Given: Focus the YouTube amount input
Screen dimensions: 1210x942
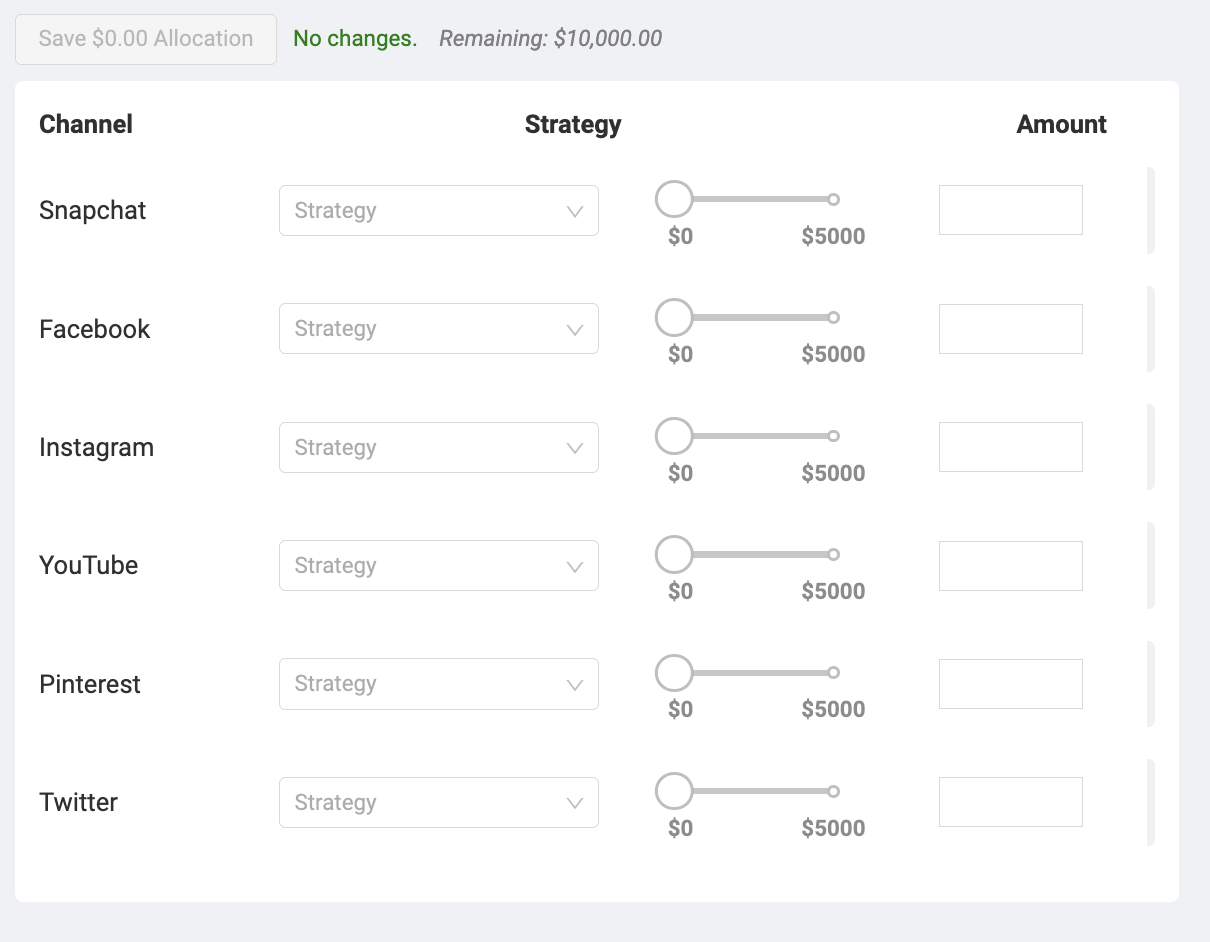Looking at the screenshot, I should click(x=1010, y=566).
